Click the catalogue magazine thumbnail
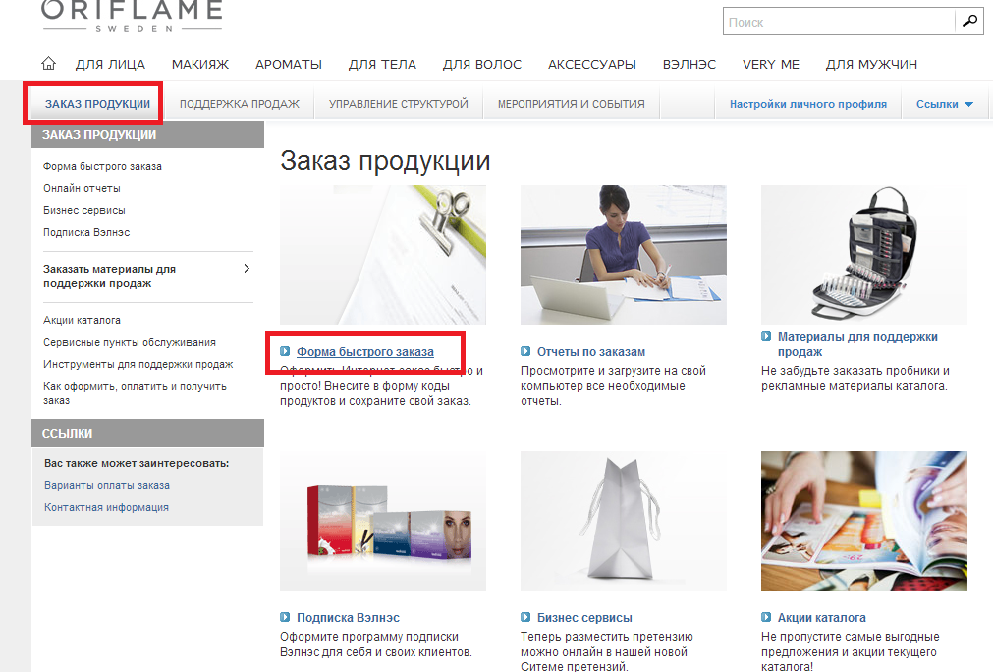This screenshot has height=672, width=993. point(863,521)
